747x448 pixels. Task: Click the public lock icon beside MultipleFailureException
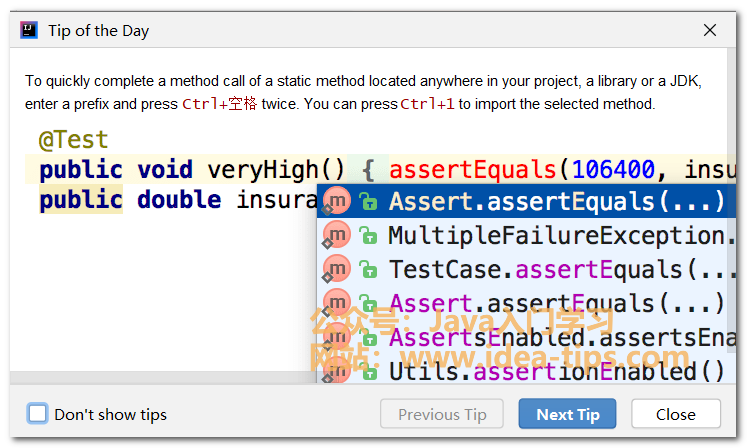click(368, 236)
